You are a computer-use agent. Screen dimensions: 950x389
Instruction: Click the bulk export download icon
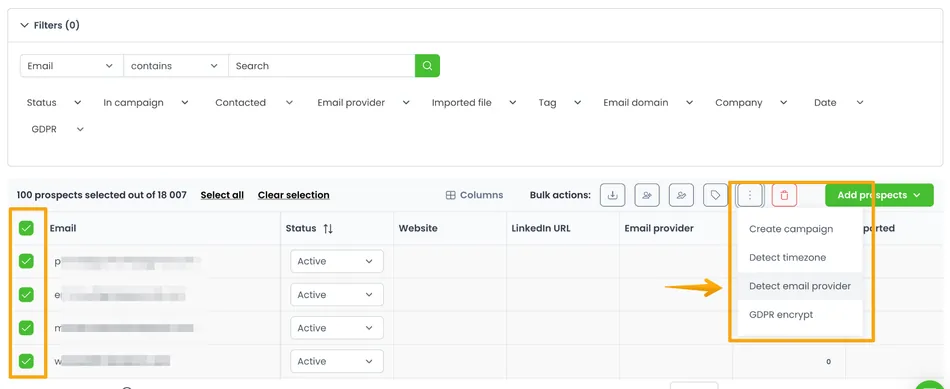coord(613,195)
